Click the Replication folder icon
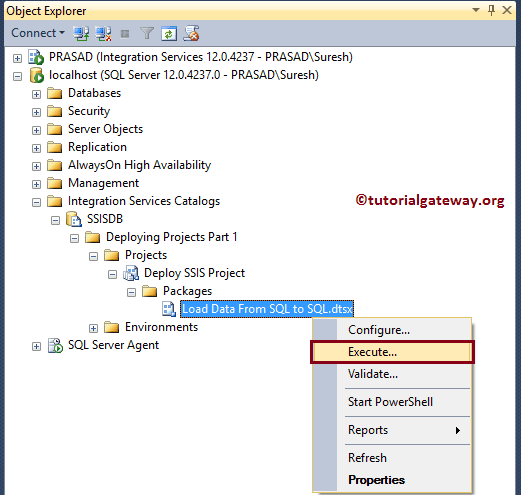521x495 pixels. click(x=55, y=147)
